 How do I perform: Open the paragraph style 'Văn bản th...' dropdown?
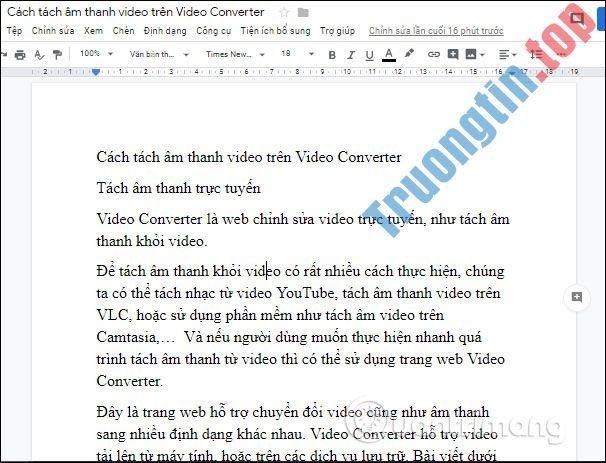point(159,54)
